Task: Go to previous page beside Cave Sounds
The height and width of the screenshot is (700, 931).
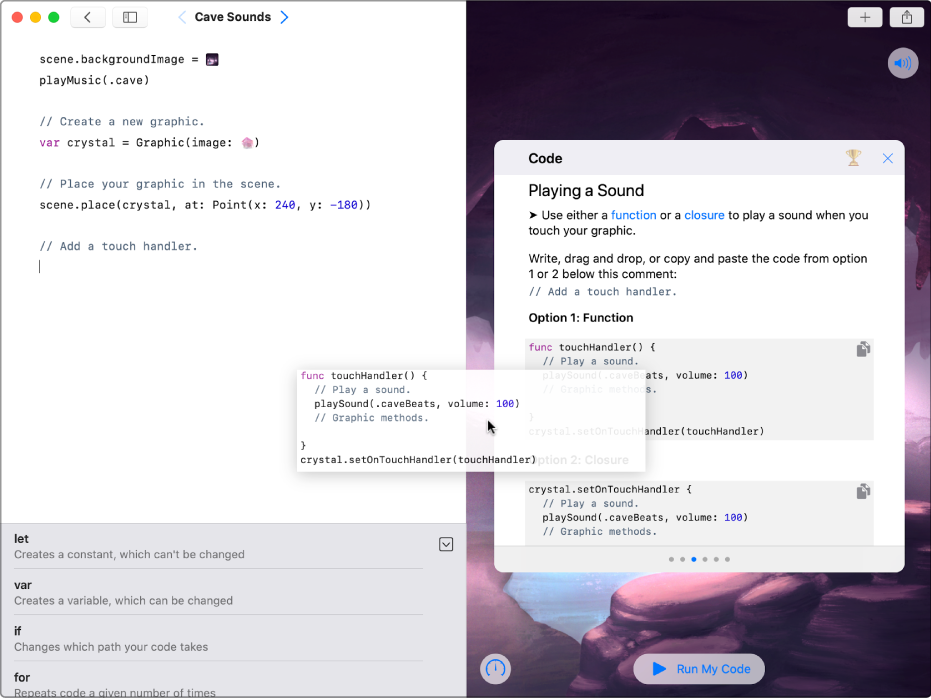Action: pyautogui.click(x=182, y=17)
